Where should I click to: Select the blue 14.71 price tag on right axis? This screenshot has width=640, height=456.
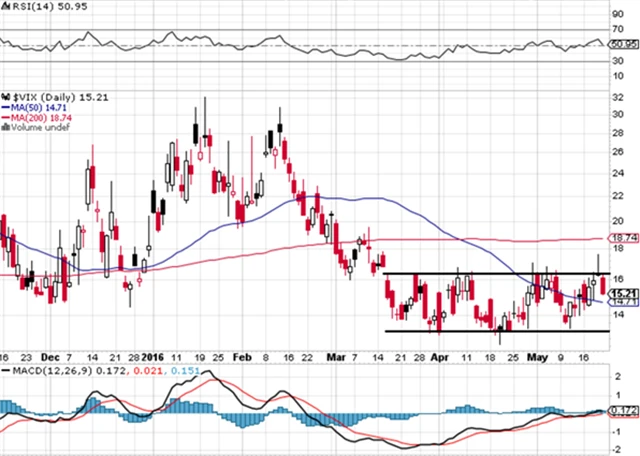click(x=623, y=303)
